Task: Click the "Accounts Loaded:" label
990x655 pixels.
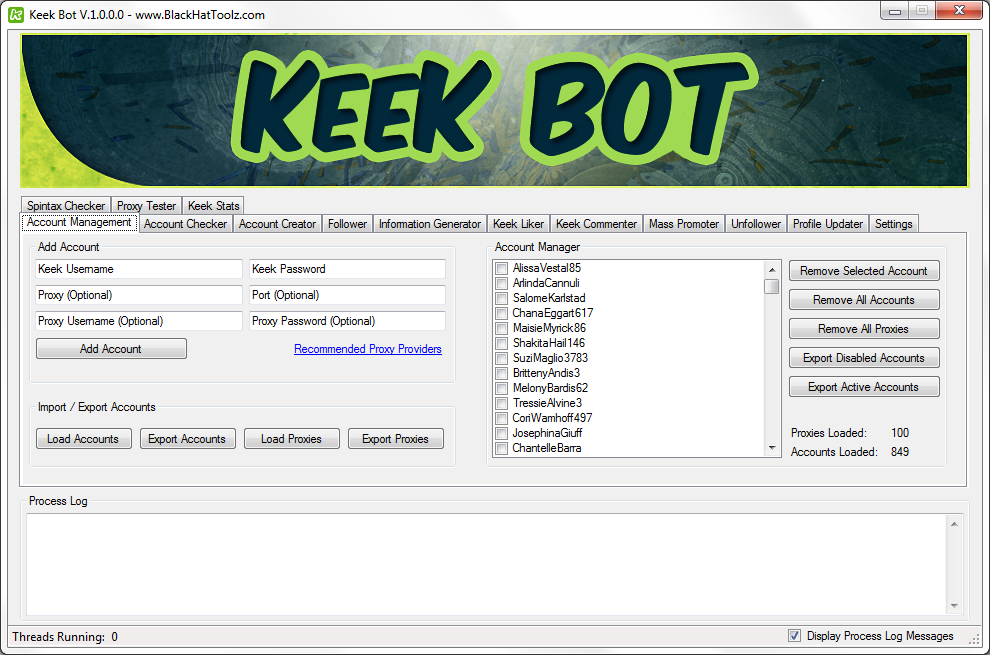Action: (x=834, y=452)
